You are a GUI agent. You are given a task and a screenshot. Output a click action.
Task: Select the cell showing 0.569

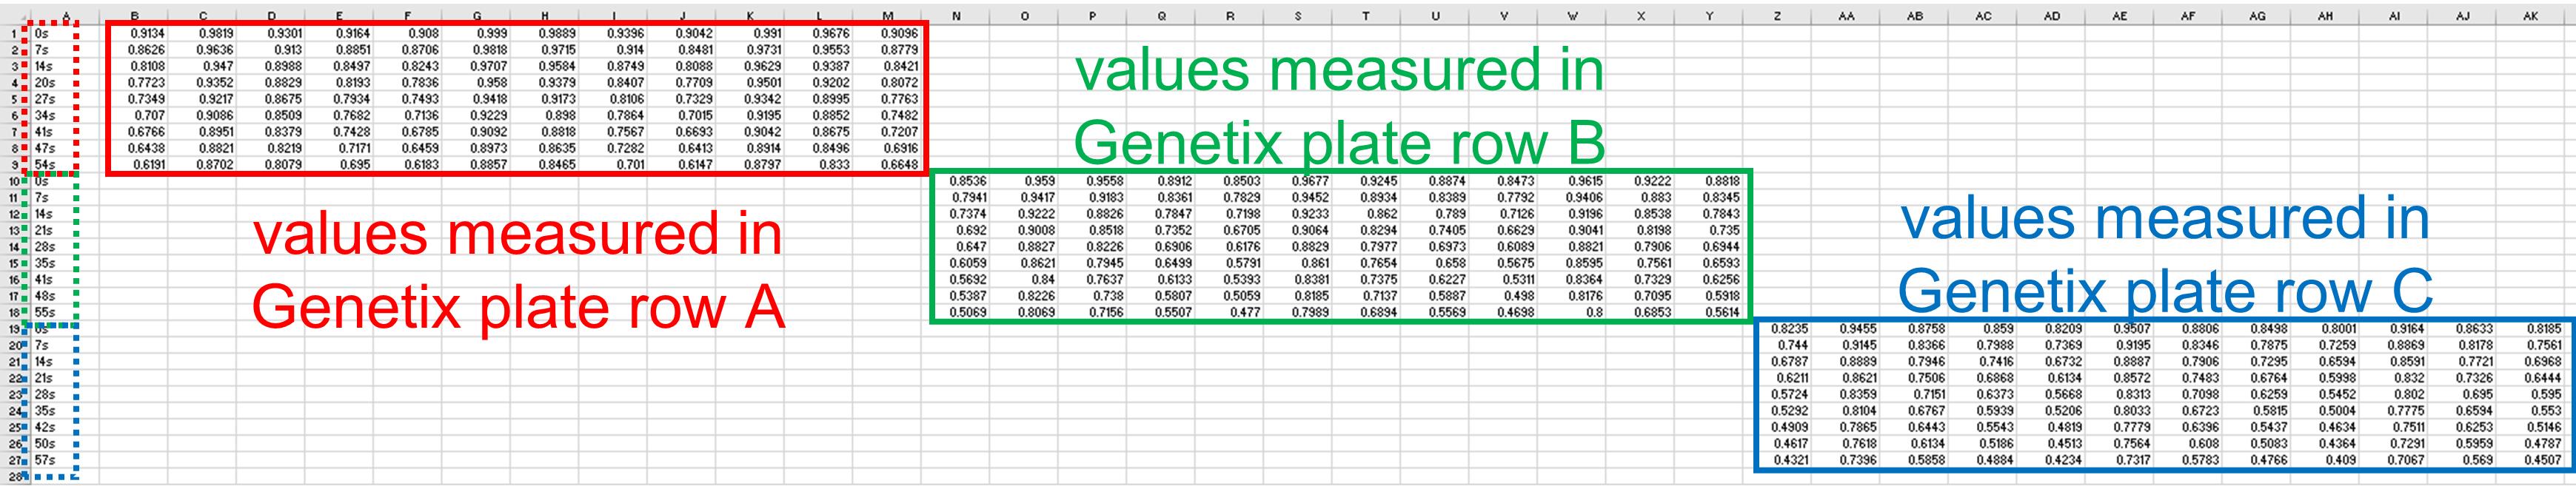coord(2462,460)
